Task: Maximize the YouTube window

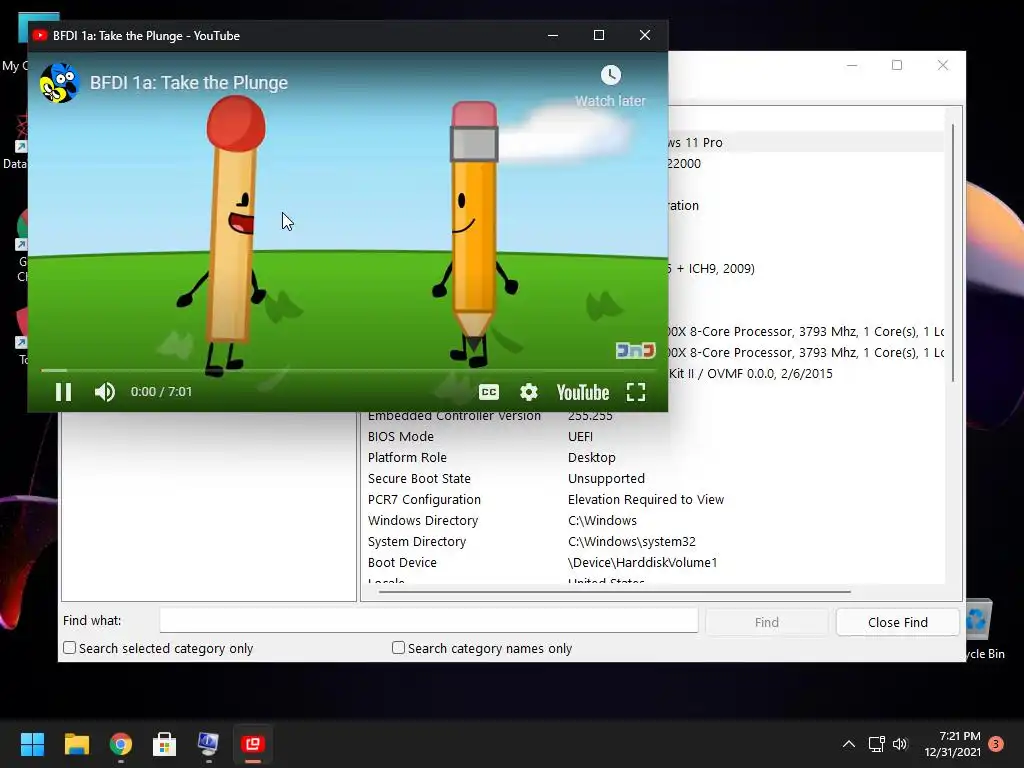Action: point(599,35)
